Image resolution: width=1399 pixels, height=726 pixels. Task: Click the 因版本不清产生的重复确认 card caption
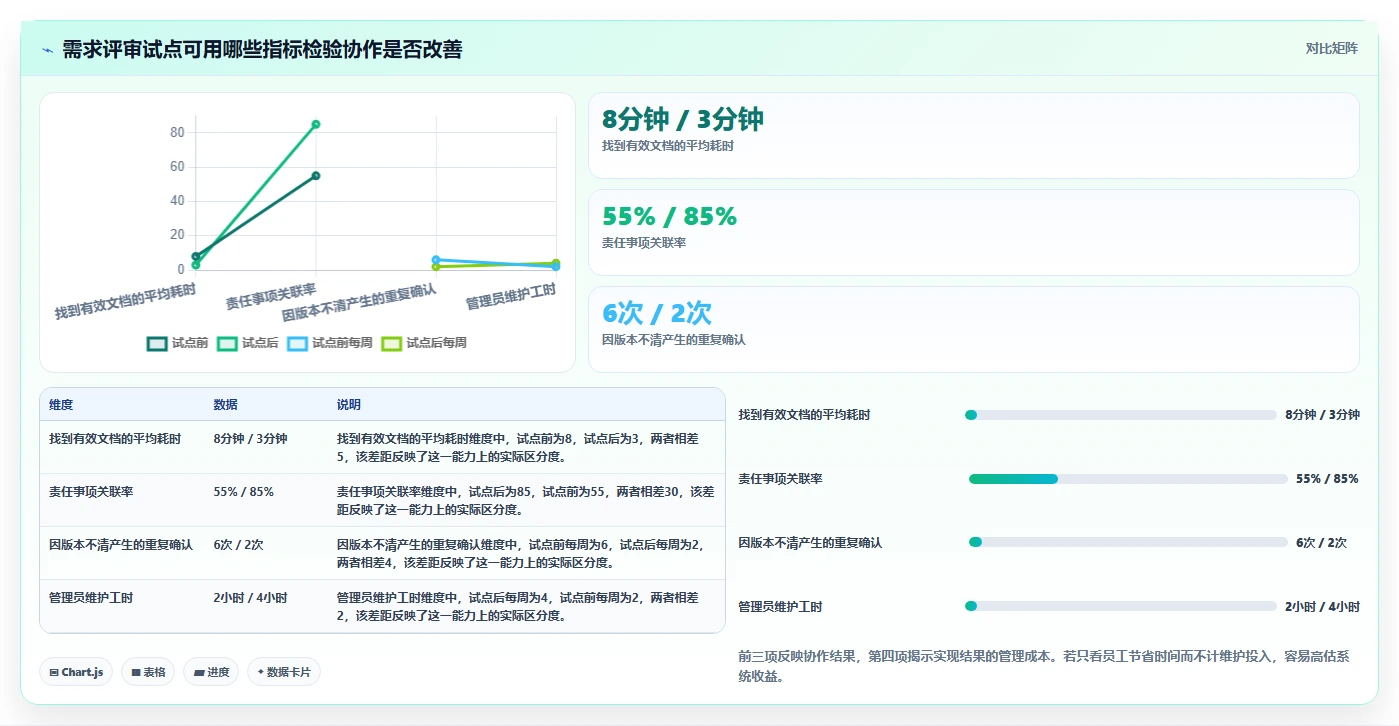point(674,340)
